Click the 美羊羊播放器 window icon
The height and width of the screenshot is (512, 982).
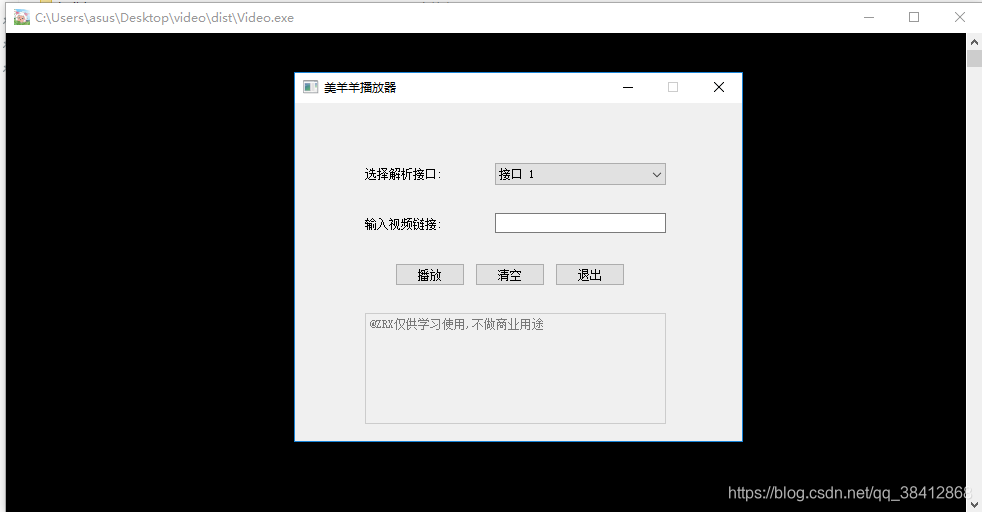point(310,87)
